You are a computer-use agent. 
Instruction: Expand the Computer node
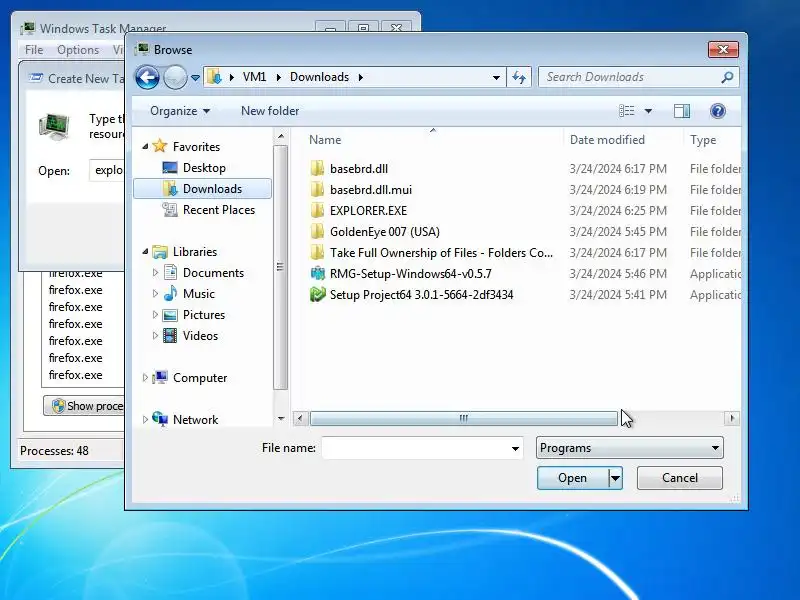tap(145, 378)
